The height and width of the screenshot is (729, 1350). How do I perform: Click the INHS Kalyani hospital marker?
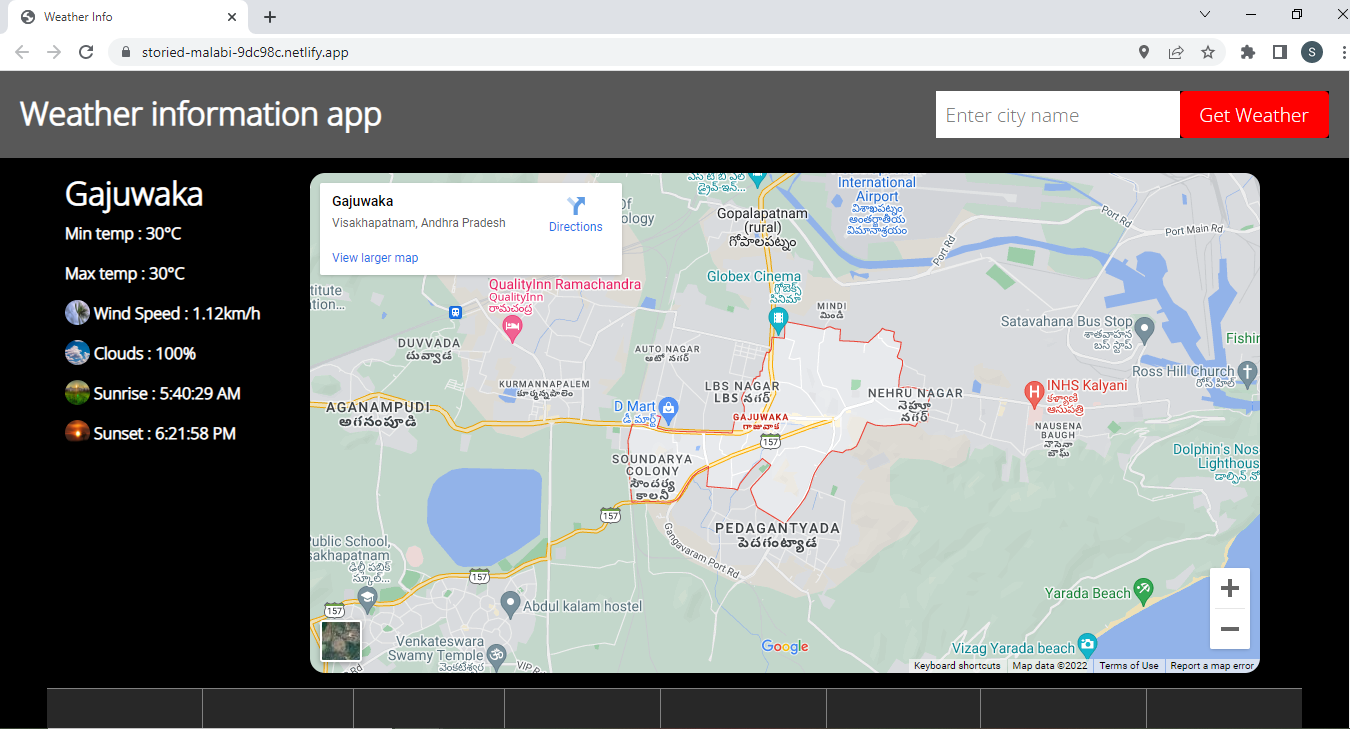coord(1034,393)
